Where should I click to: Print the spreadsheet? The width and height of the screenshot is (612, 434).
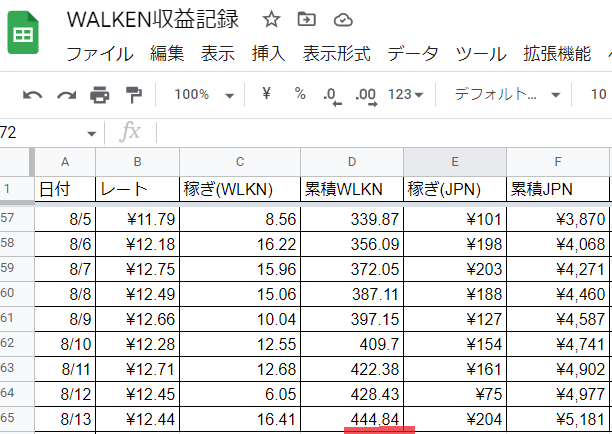point(100,95)
